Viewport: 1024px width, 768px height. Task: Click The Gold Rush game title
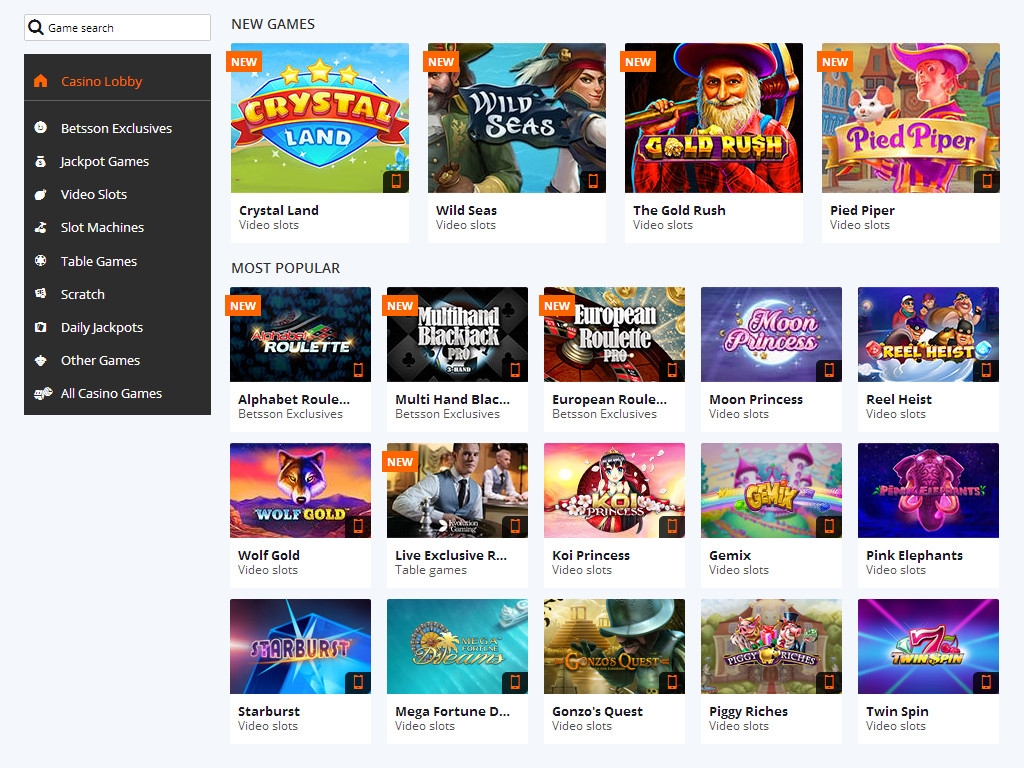(679, 210)
